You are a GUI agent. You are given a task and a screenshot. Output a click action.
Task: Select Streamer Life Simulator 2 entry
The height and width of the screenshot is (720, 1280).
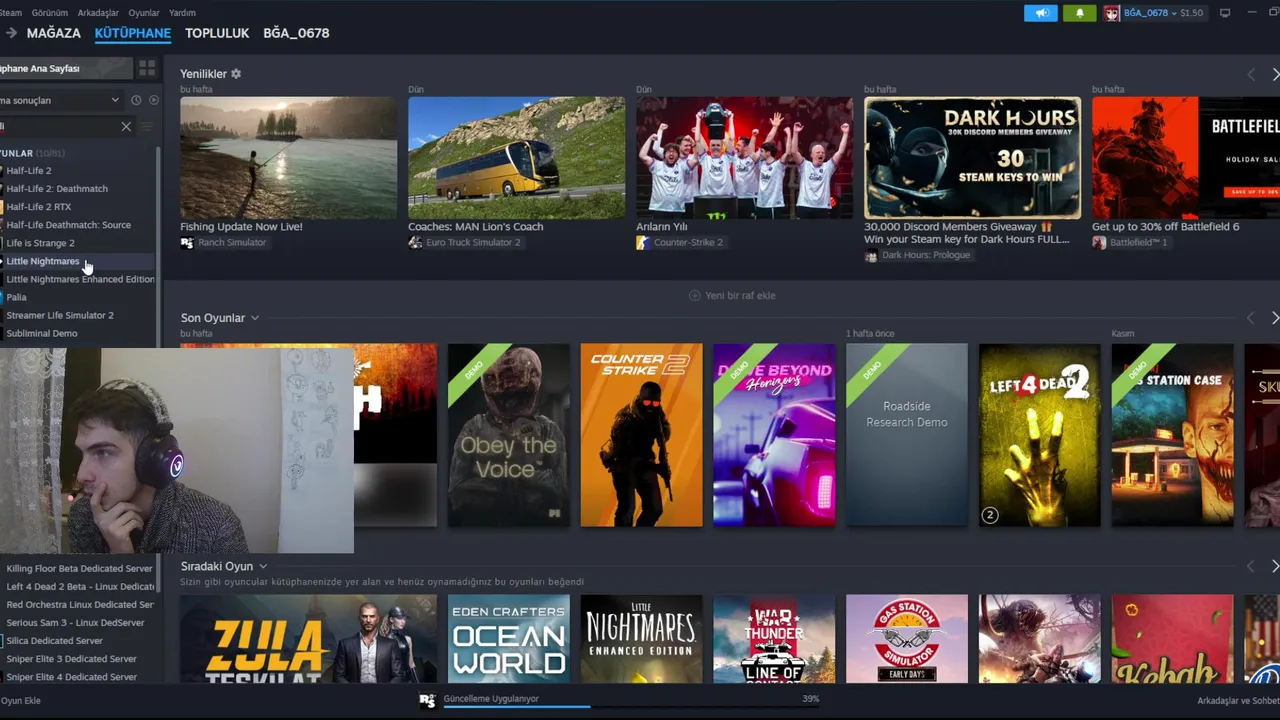point(60,315)
